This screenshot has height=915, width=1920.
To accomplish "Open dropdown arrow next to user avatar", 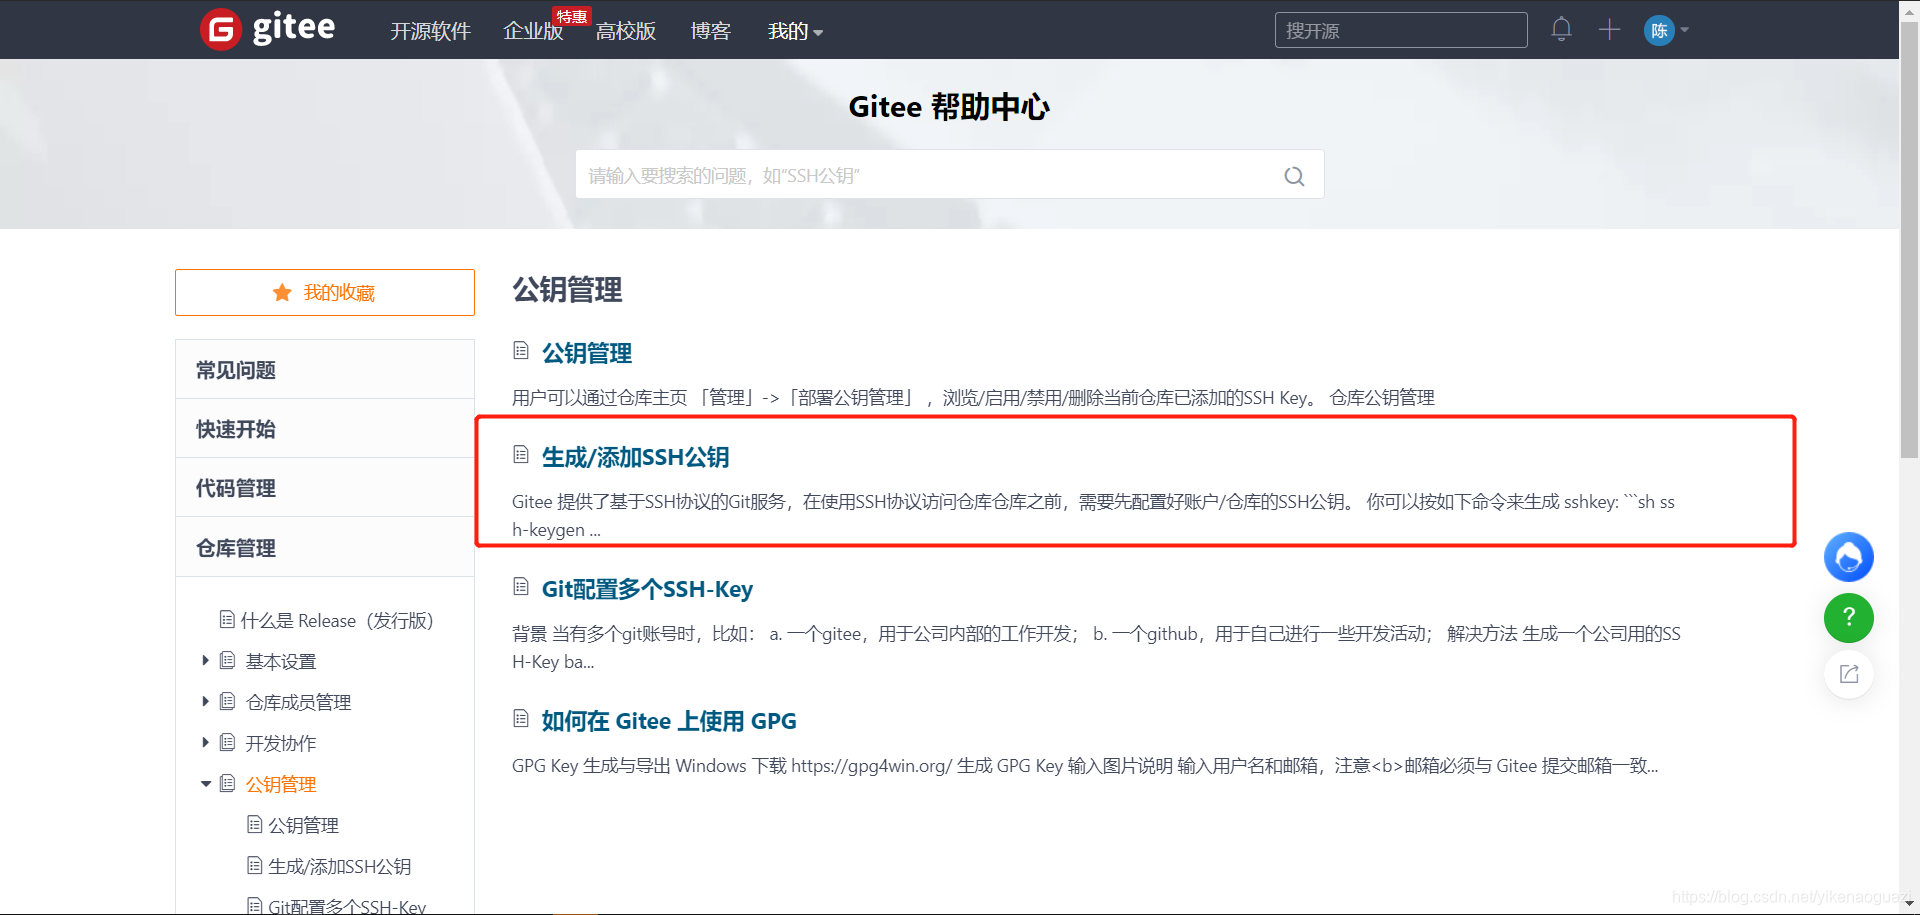I will [x=1685, y=30].
